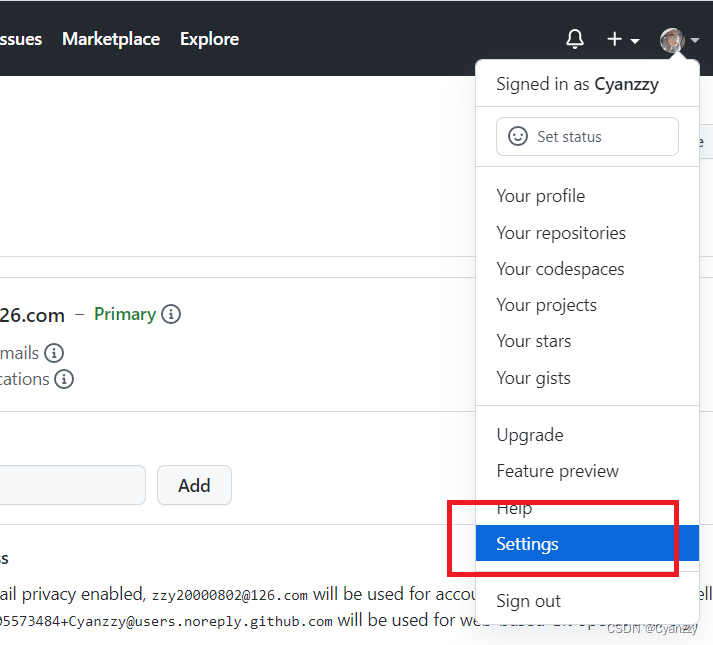Click the Set status button
Image resolution: width=713 pixels, height=645 pixels.
(587, 136)
